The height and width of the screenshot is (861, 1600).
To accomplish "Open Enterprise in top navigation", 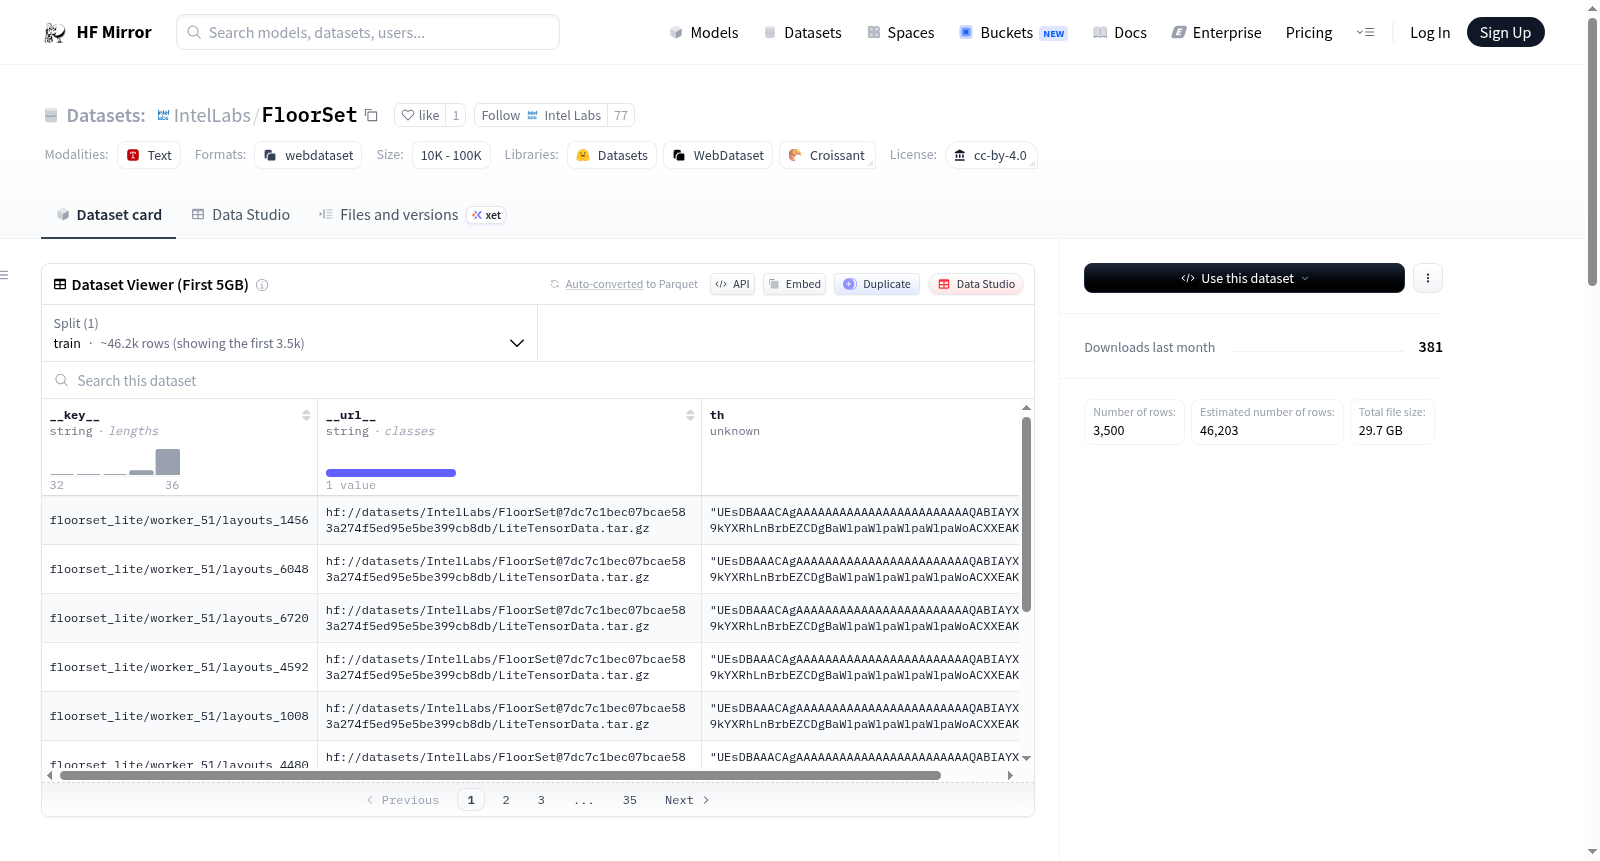I will coord(1217,33).
